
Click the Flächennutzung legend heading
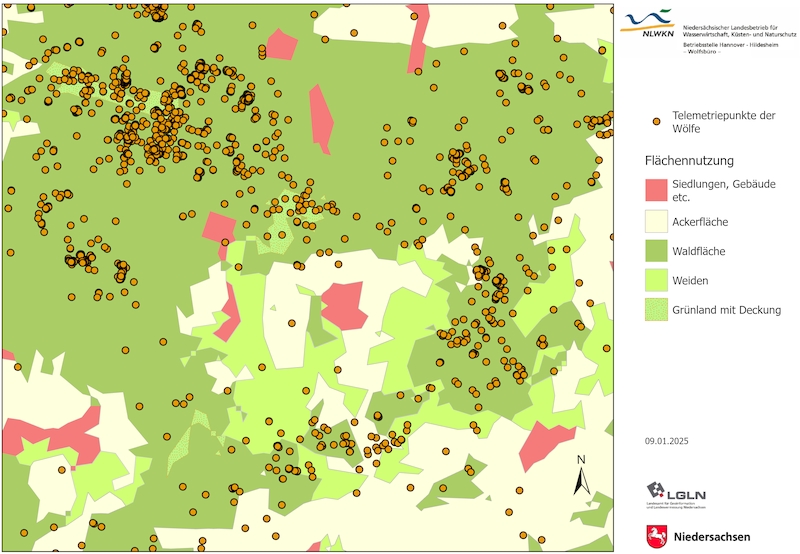coord(690,160)
